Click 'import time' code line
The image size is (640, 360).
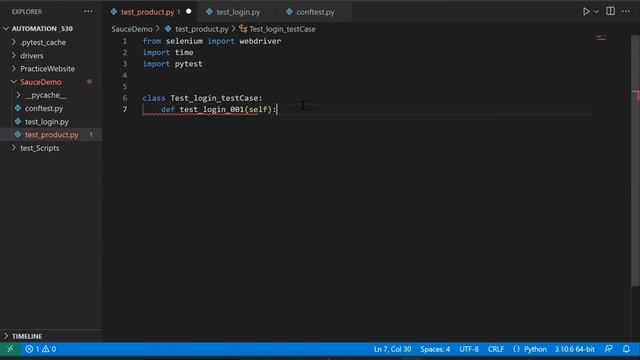(x=168, y=53)
